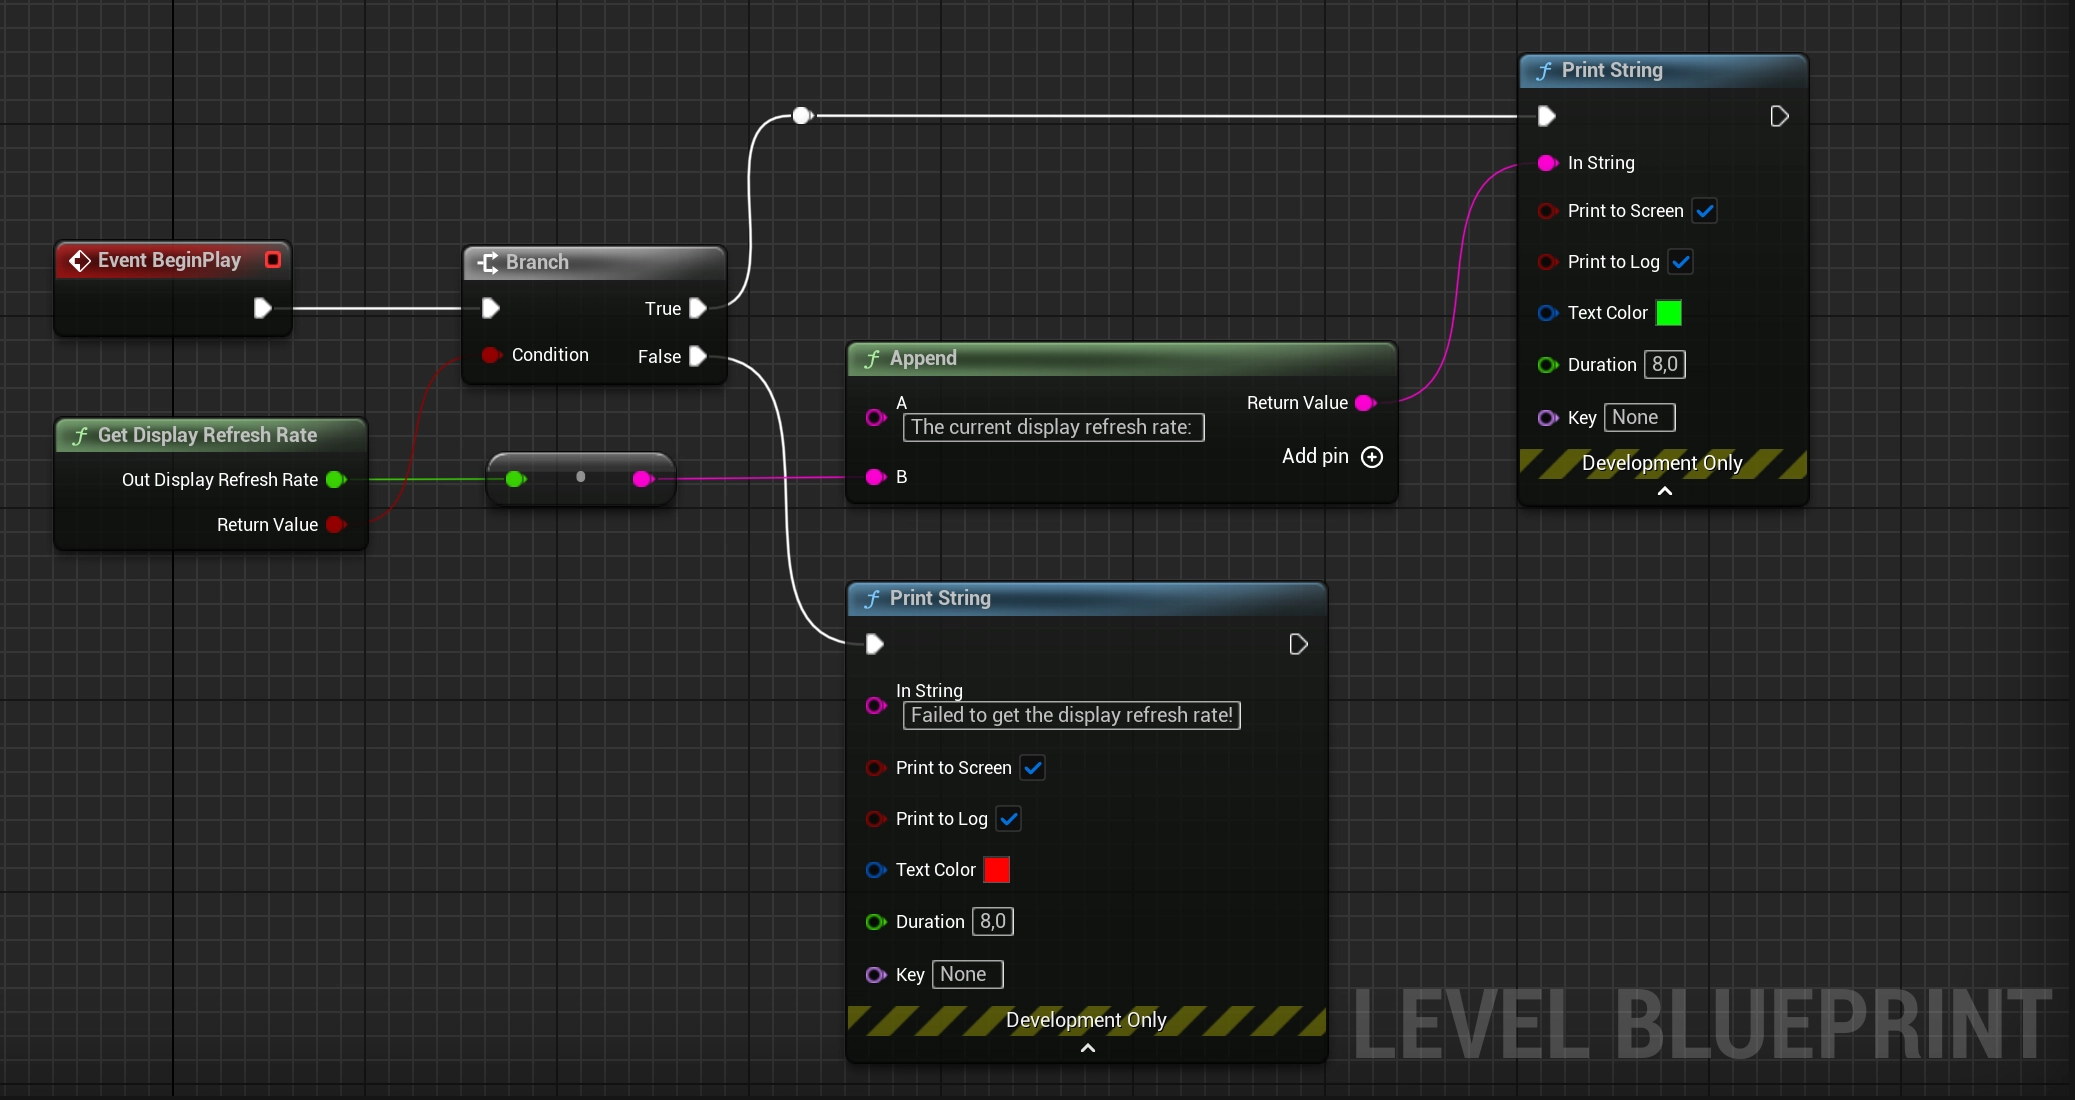This screenshot has width=2075, height=1100.
Task: Click the Append A text input field
Action: (x=1052, y=428)
